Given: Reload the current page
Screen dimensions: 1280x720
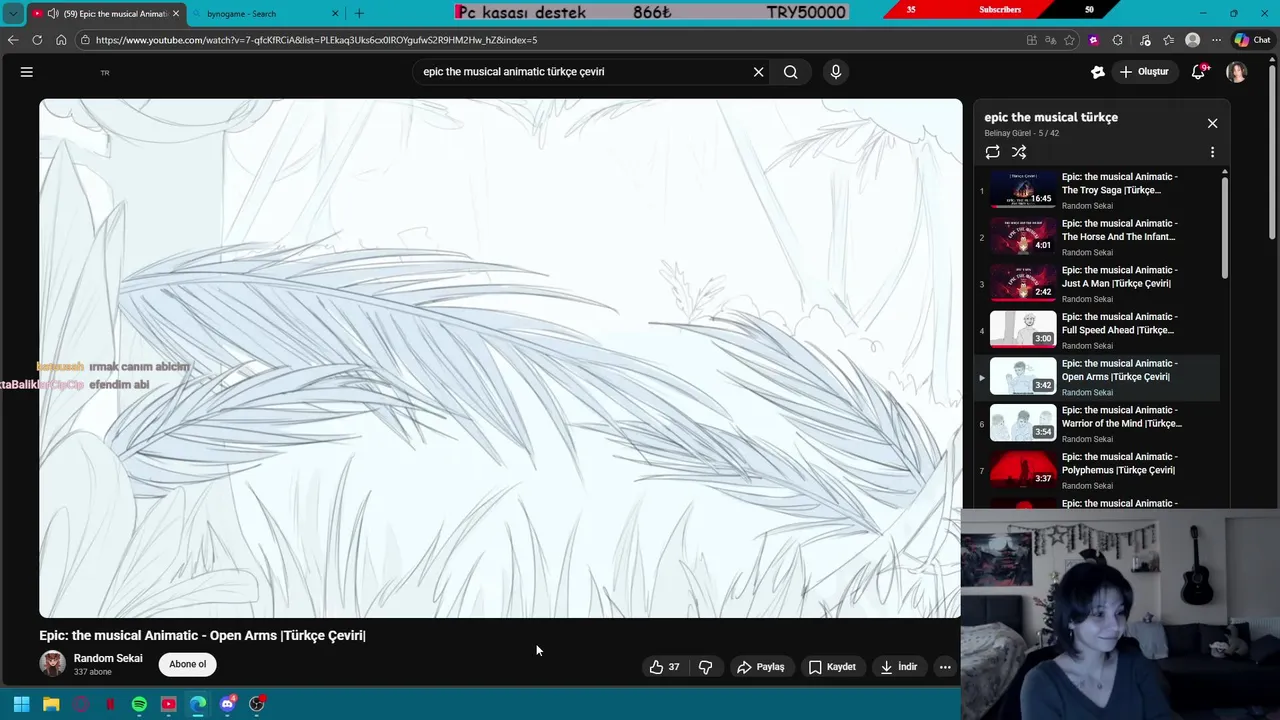Looking at the screenshot, I should pyautogui.click(x=37, y=40).
